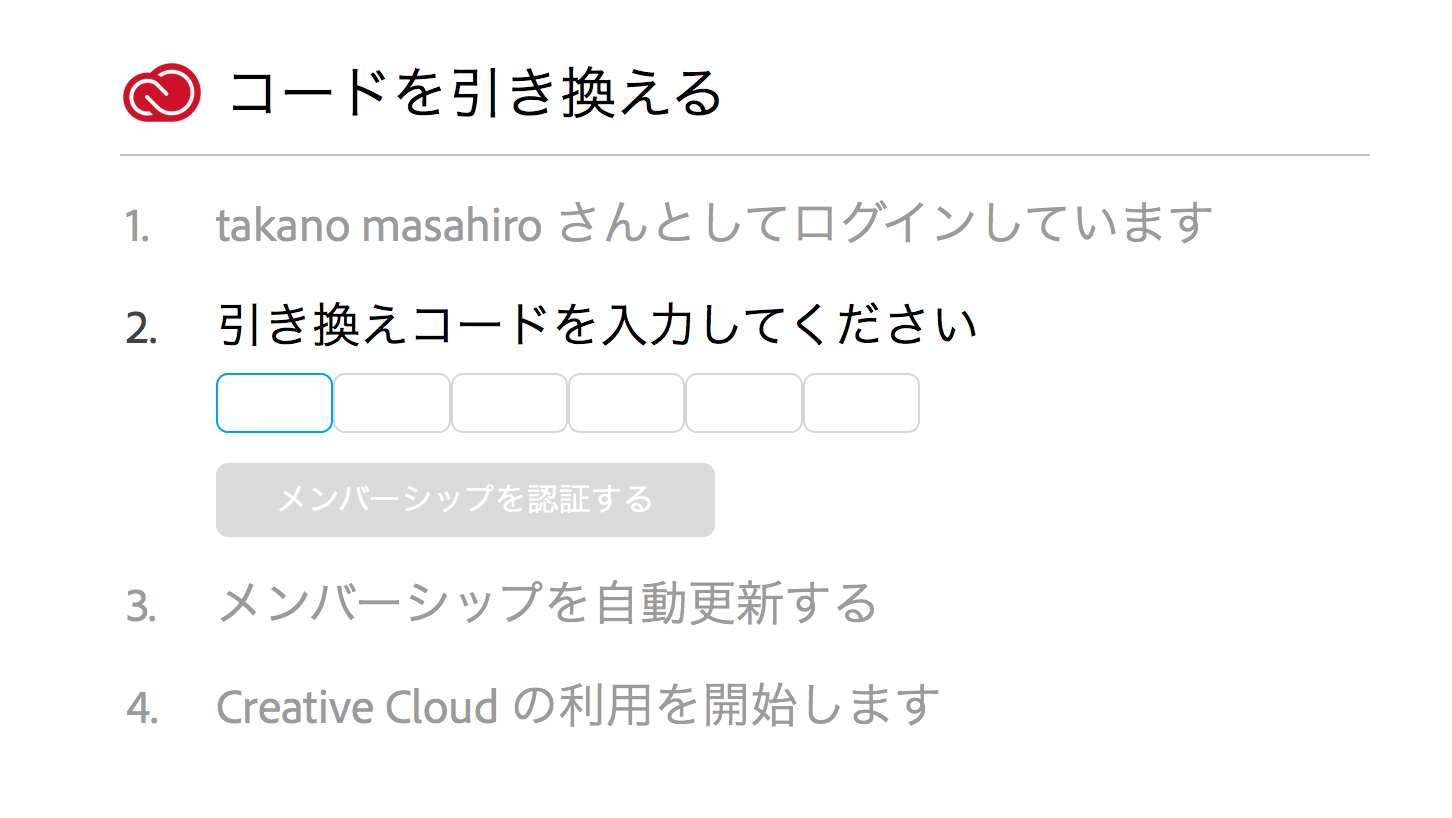The width and height of the screenshot is (1452, 818).
Task: Select the second redemption code input box
Action: [392, 403]
